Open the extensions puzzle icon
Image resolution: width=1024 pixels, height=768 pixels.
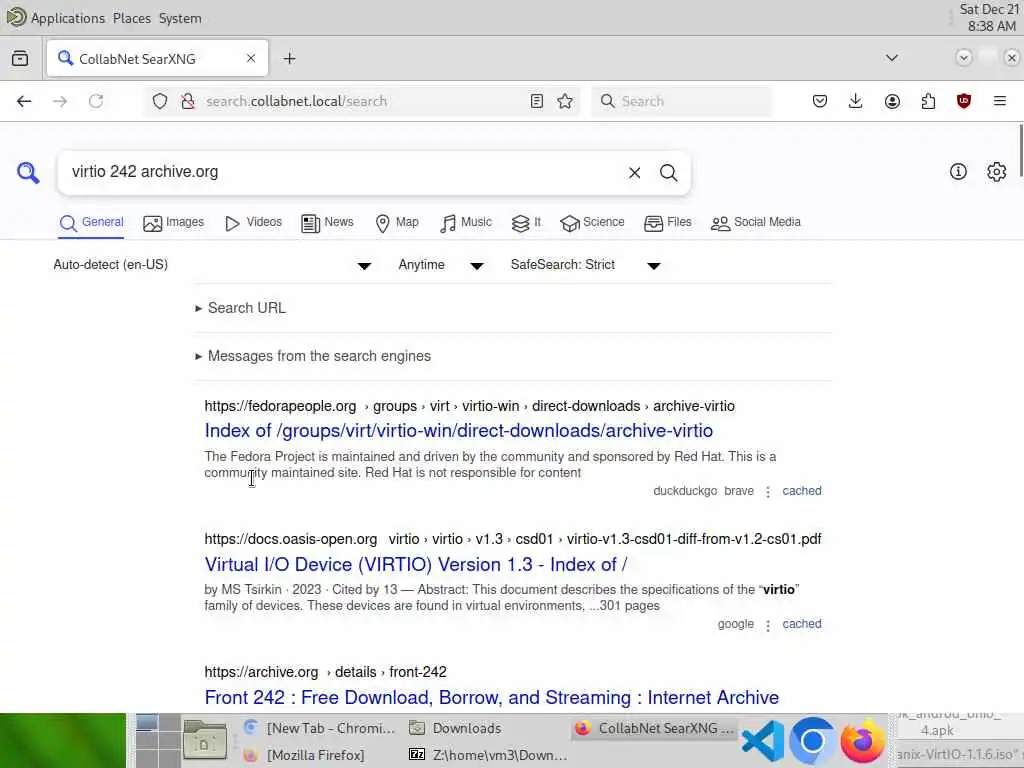(x=928, y=101)
